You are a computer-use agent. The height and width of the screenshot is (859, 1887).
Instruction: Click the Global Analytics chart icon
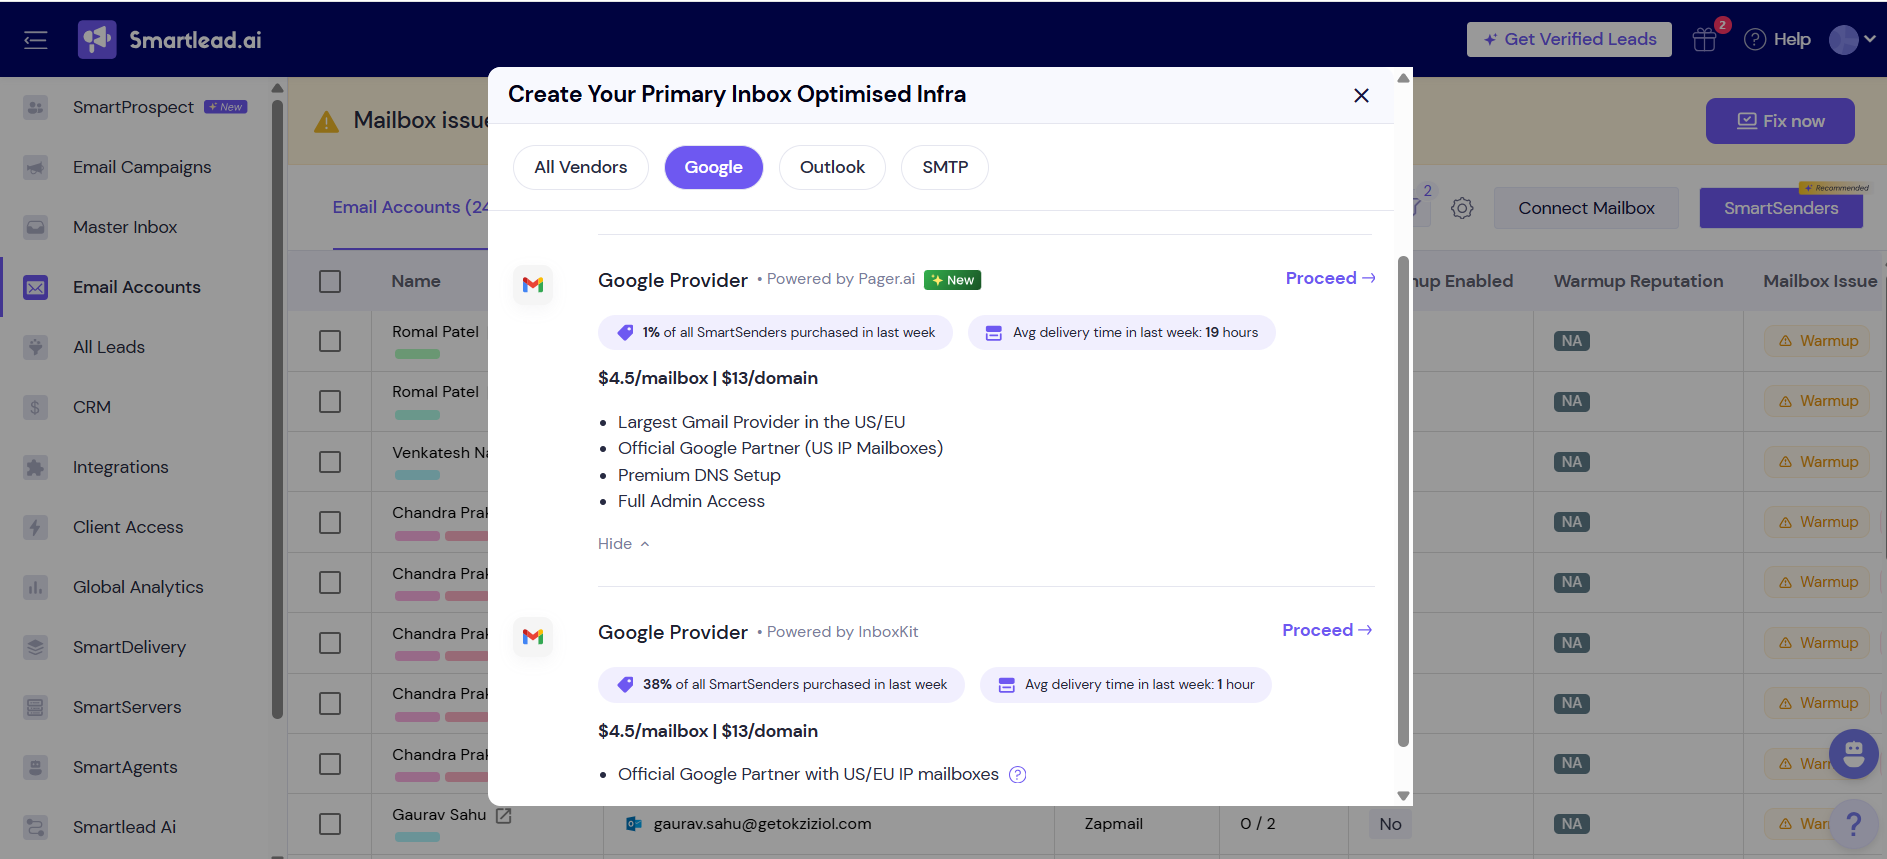(36, 587)
